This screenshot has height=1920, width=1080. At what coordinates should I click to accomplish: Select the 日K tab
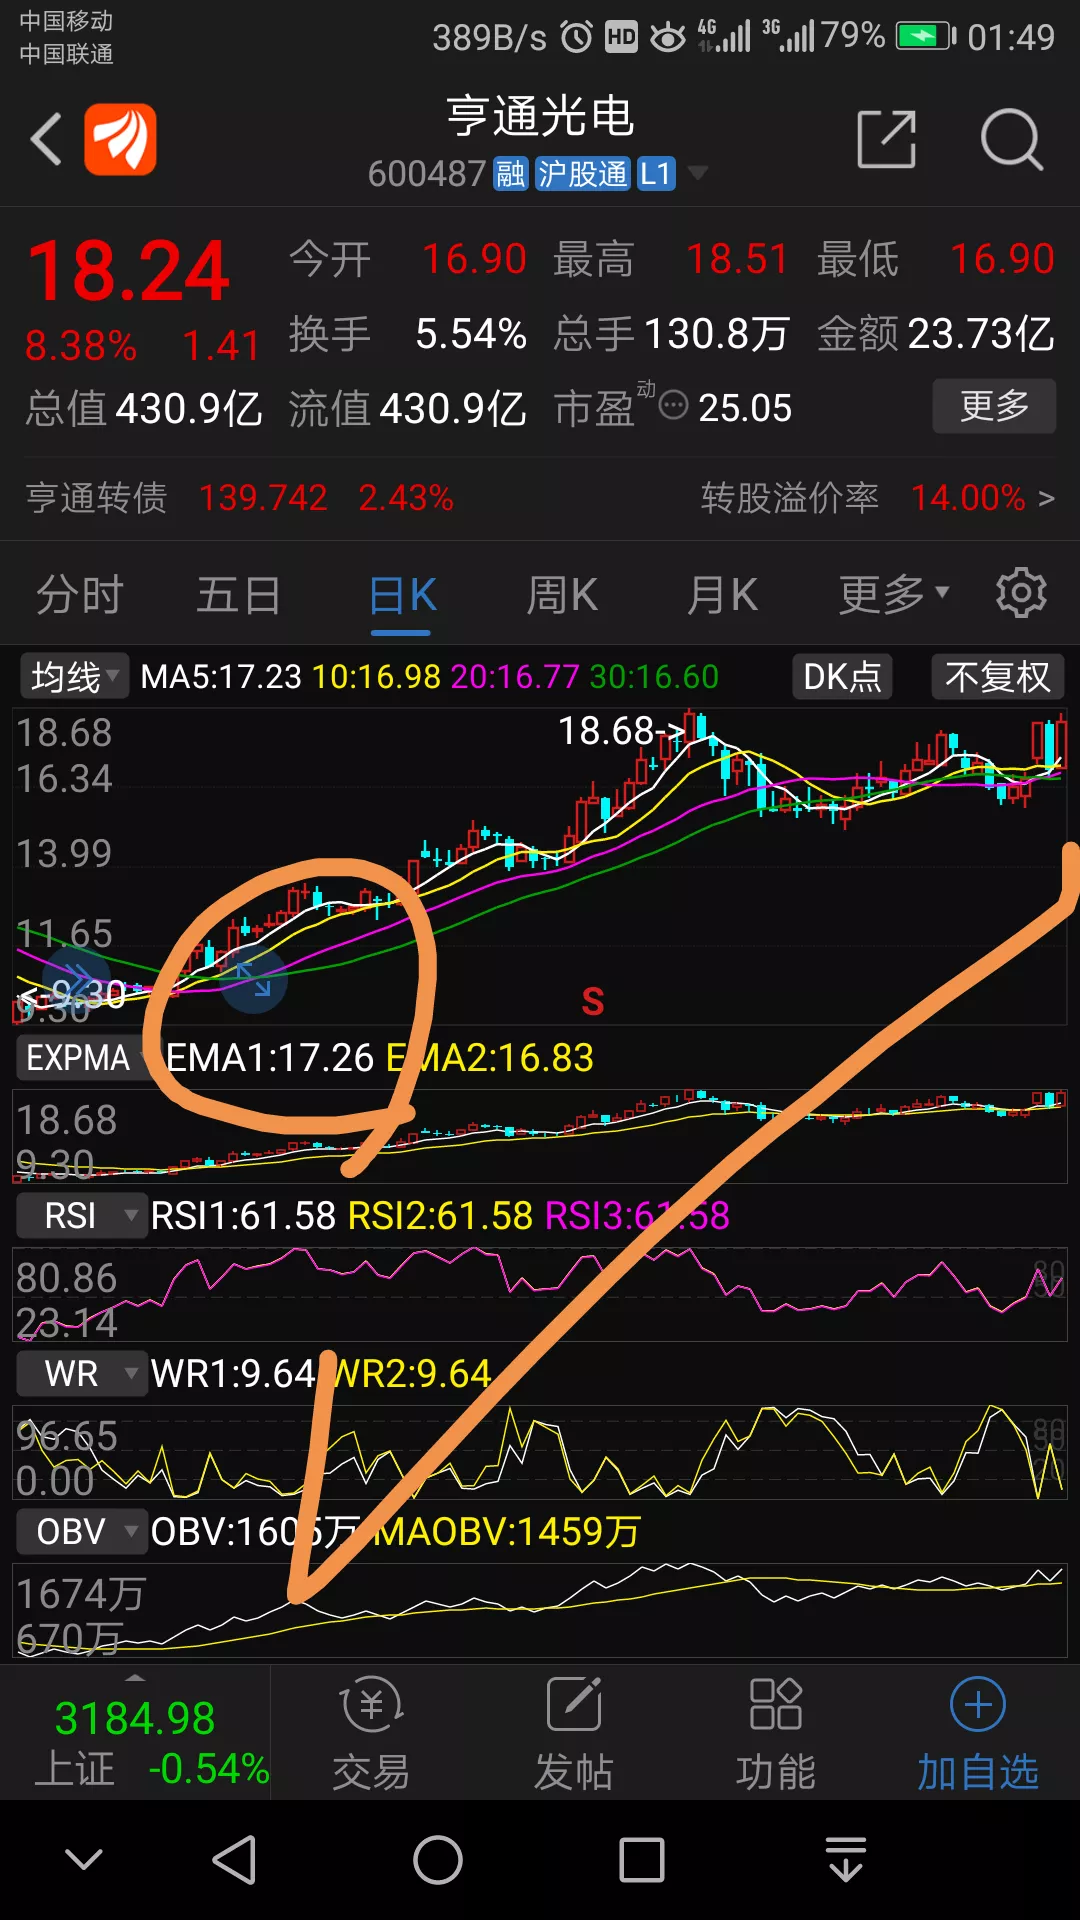pos(402,596)
